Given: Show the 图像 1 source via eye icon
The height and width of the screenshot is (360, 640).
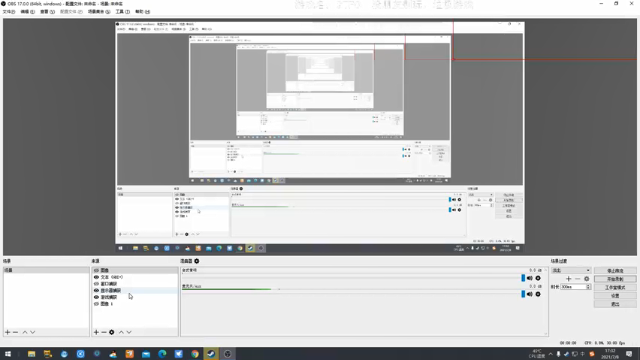Looking at the screenshot, I should tap(96, 304).
